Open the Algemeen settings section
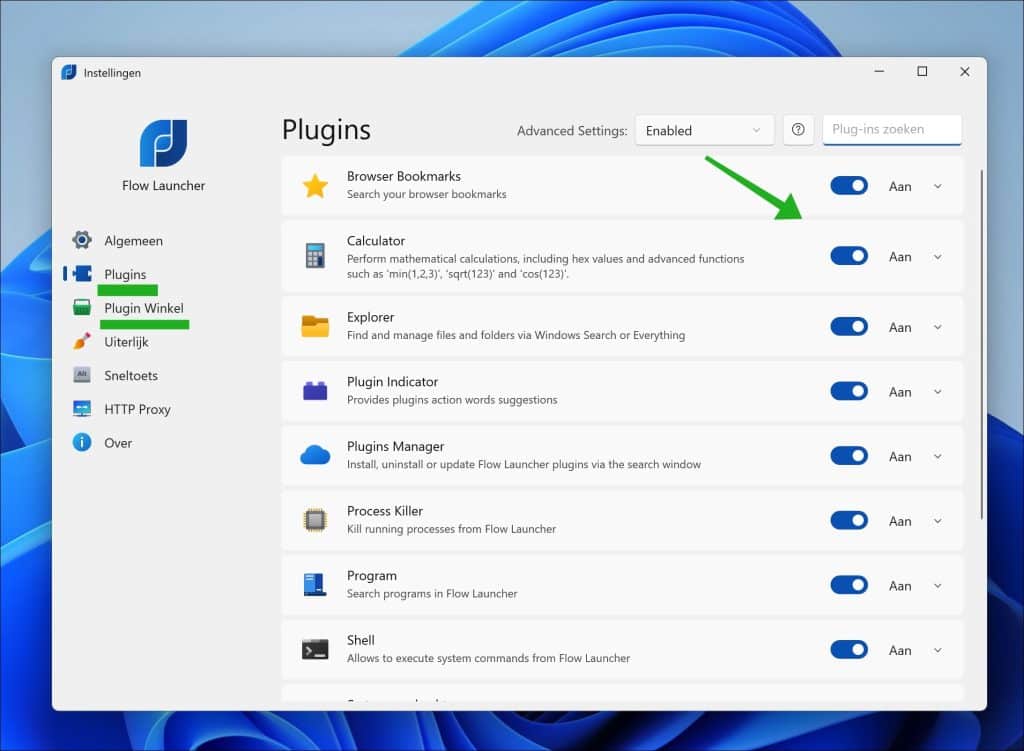1024x751 pixels. click(133, 240)
